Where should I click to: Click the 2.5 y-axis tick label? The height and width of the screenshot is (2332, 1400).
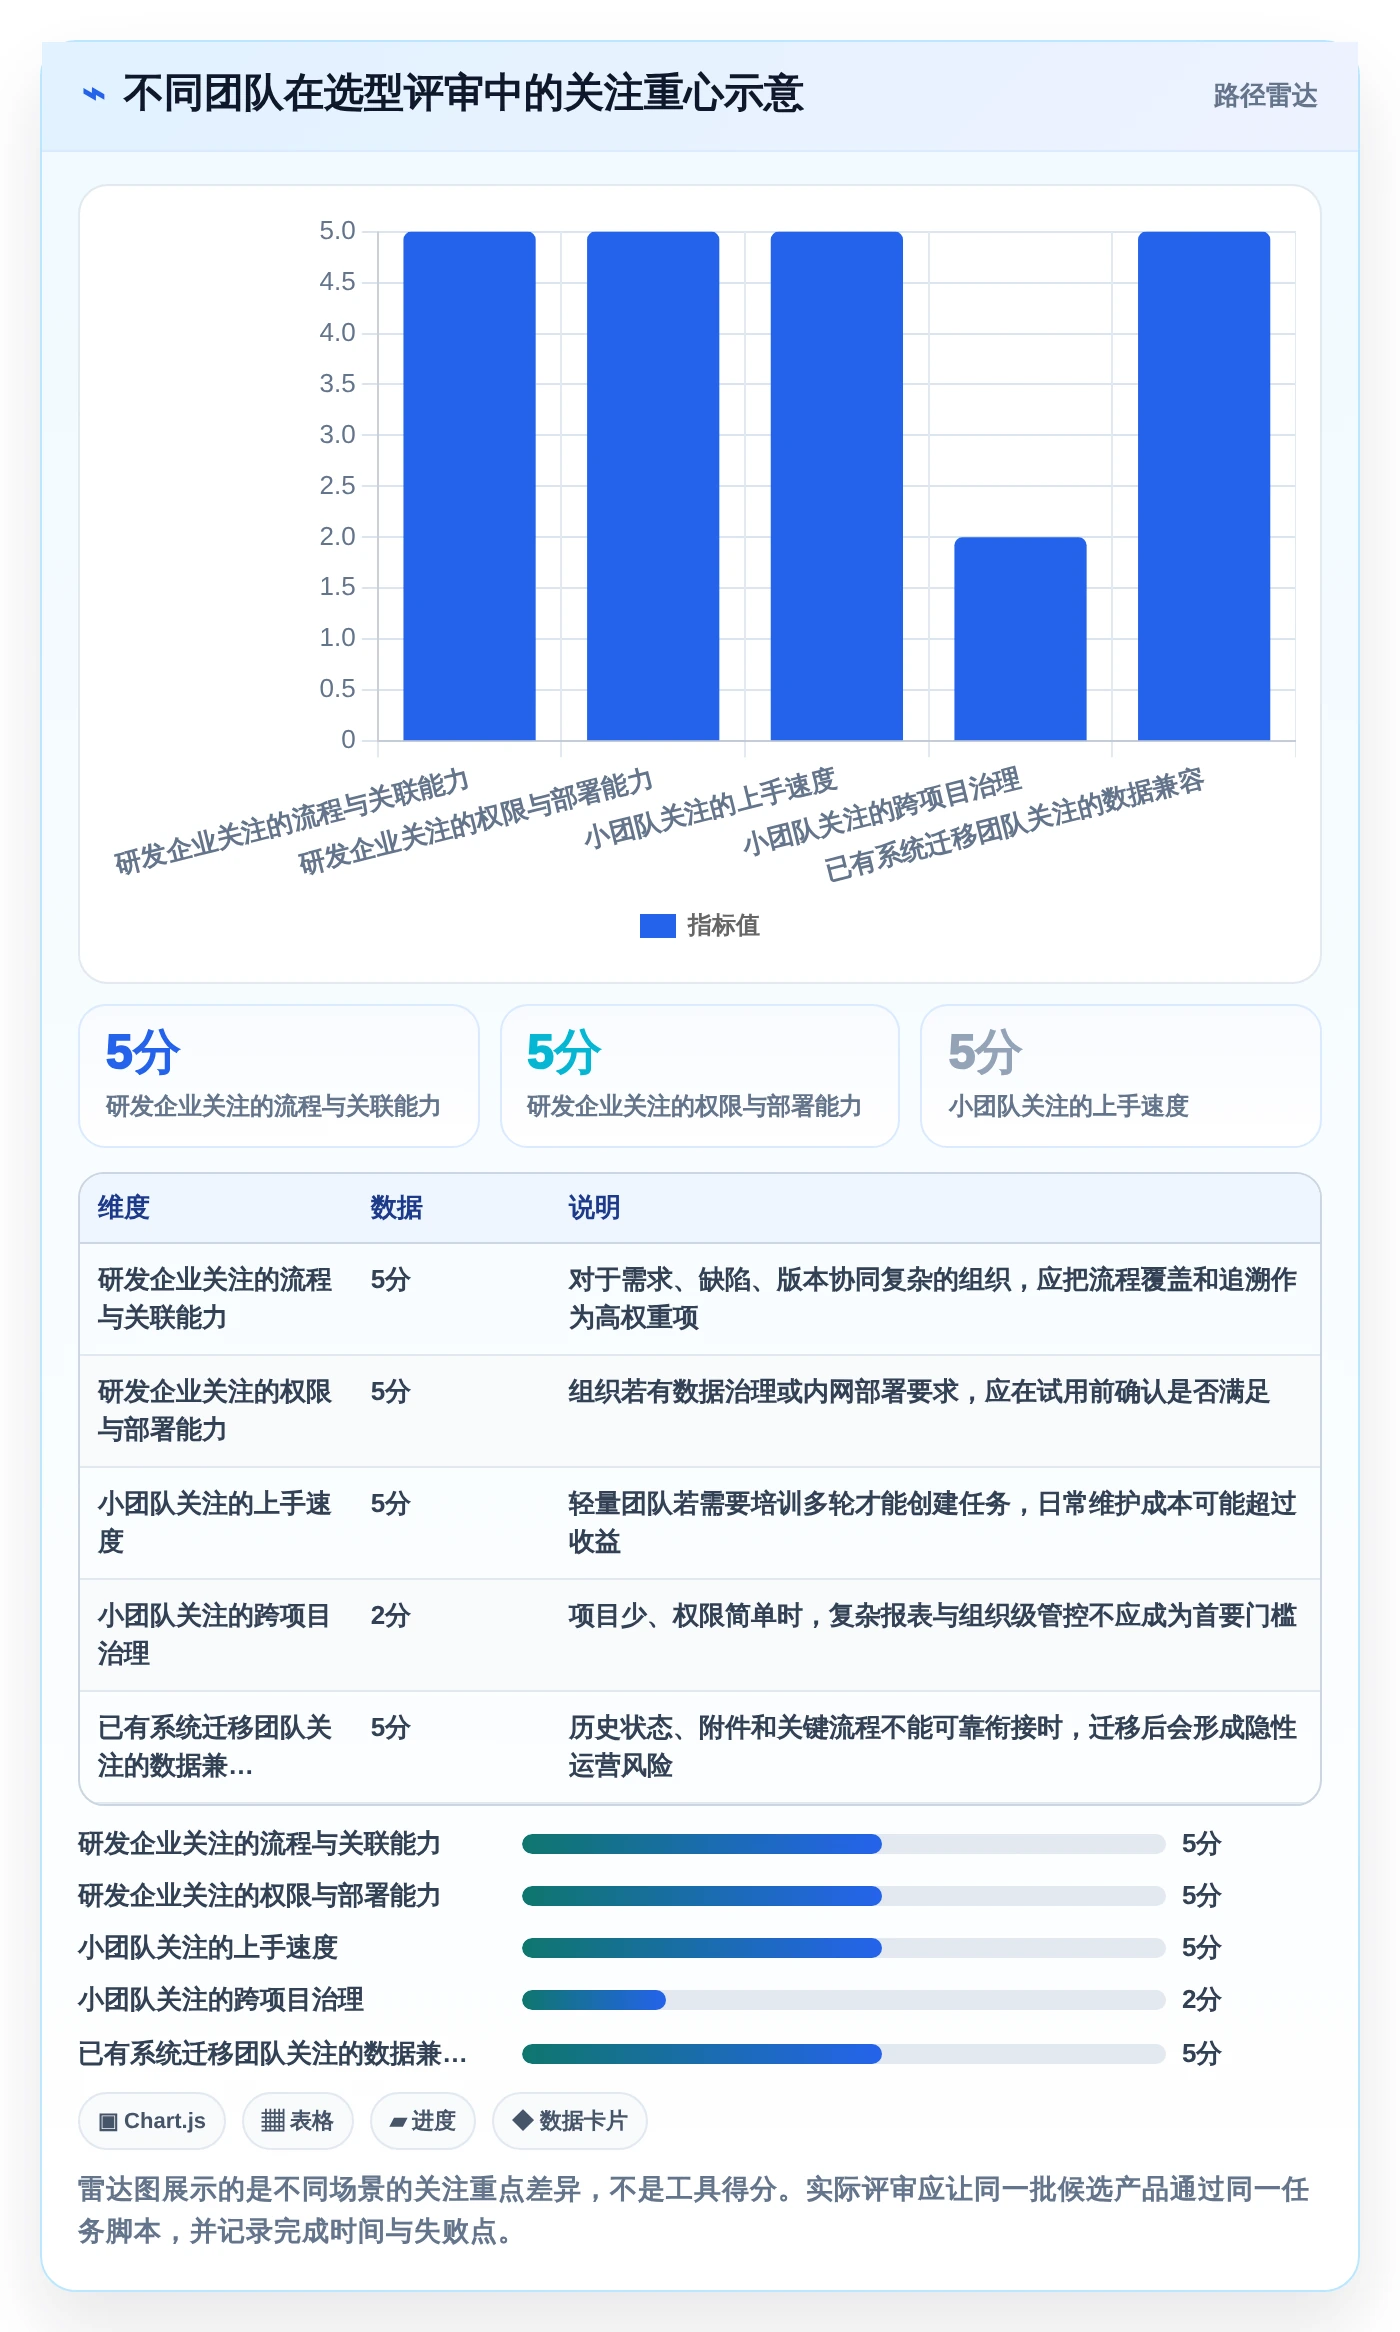pyautogui.click(x=337, y=486)
